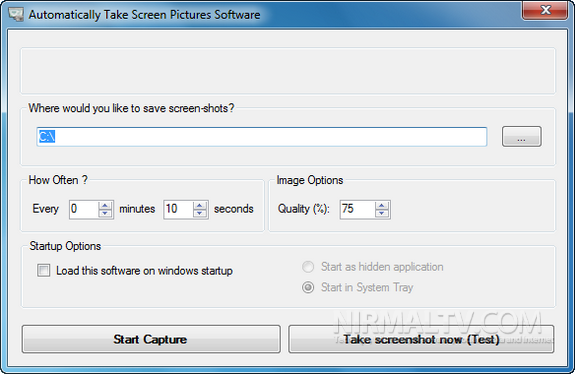
Task: Lower image quality with down arrow
Action: click(x=382, y=214)
